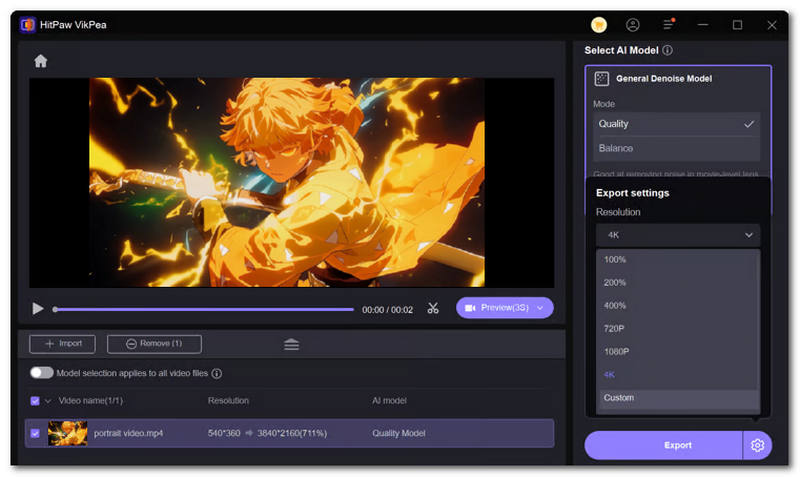Play the video preview
800x477 pixels.
pyautogui.click(x=38, y=309)
